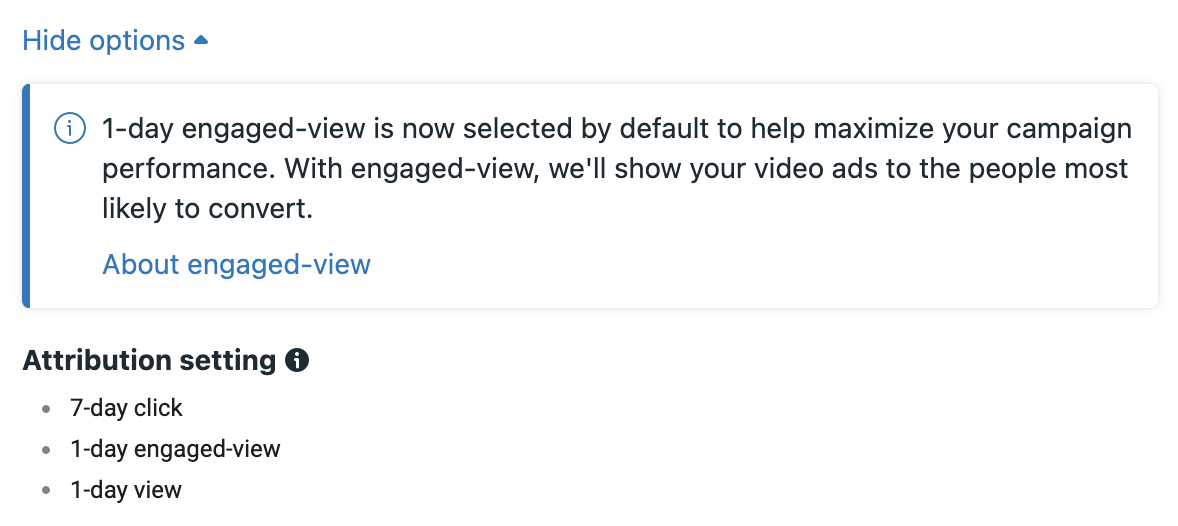The image size is (1178, 526).
Task: Collapse the section via "Hide options" link
Action: tap(104, 40)
